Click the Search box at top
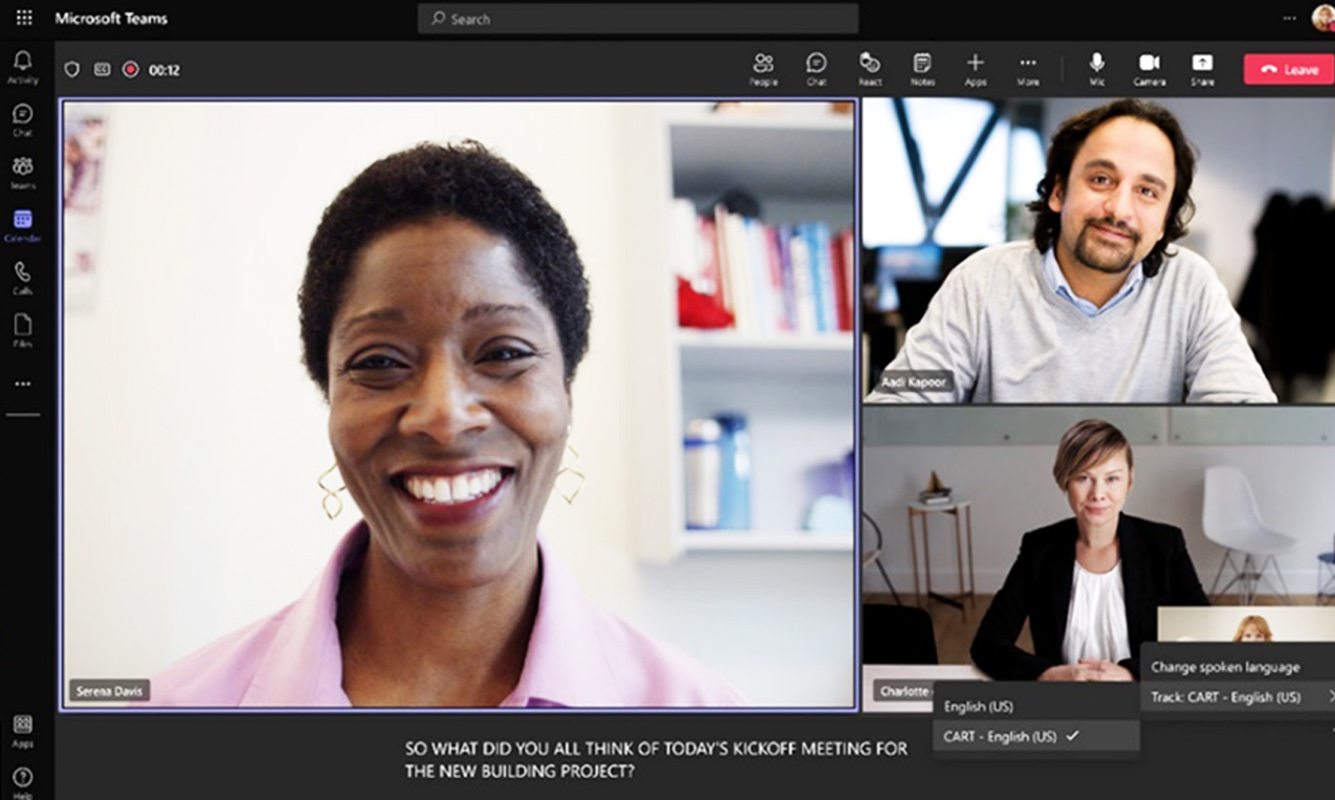Screen dimensions: 1335x800 pos(638,18)
